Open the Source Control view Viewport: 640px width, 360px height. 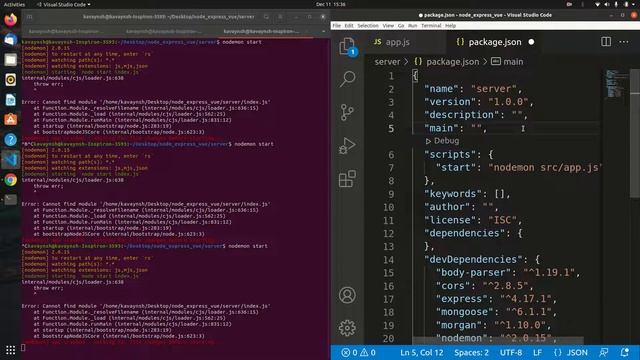(x=347, y=112)
